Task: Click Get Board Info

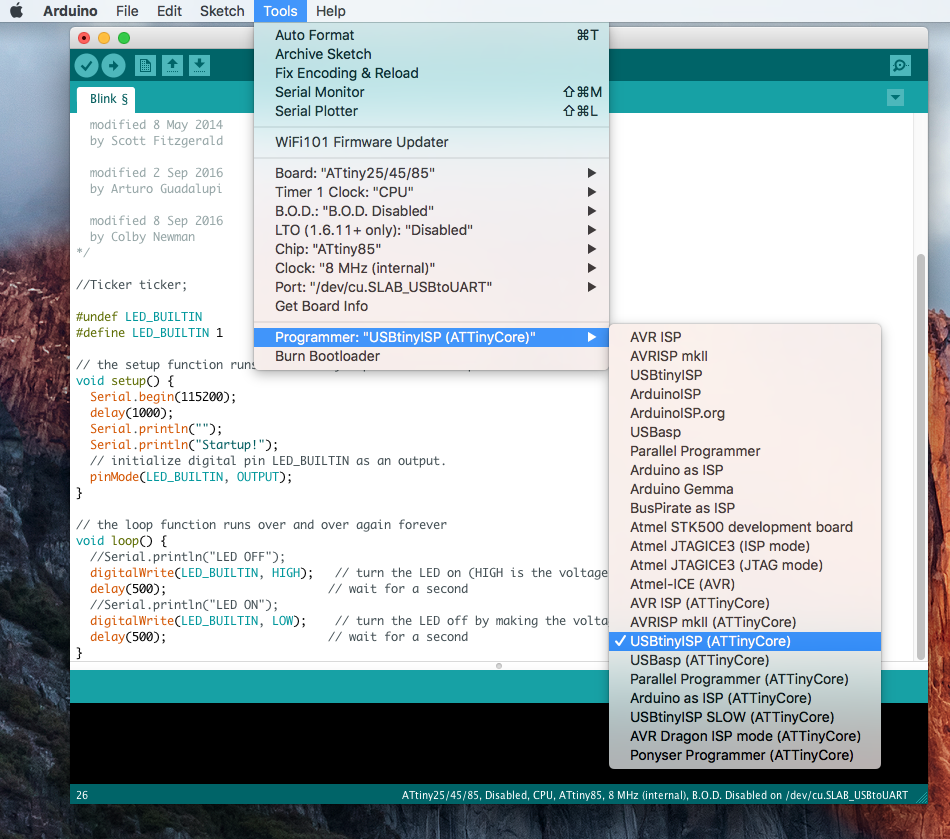Action: coord(431,306)
